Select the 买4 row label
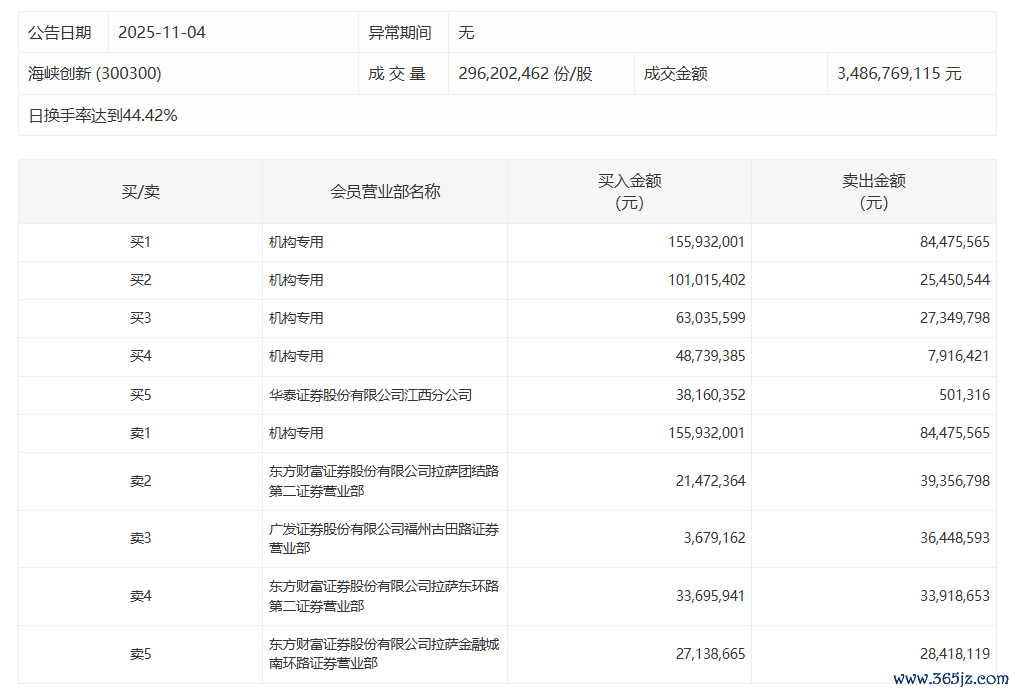 (x=141, y=356)
